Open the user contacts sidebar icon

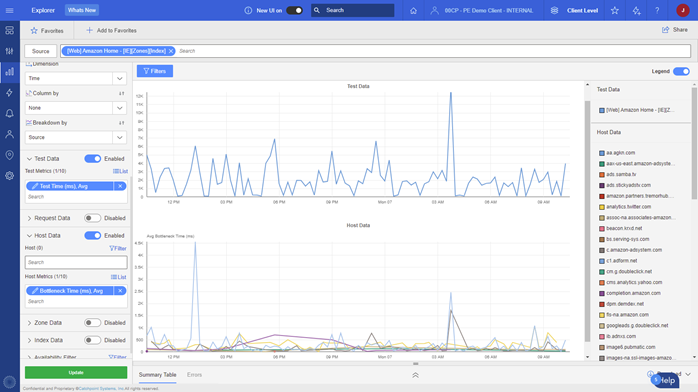[x=9, y=134]
